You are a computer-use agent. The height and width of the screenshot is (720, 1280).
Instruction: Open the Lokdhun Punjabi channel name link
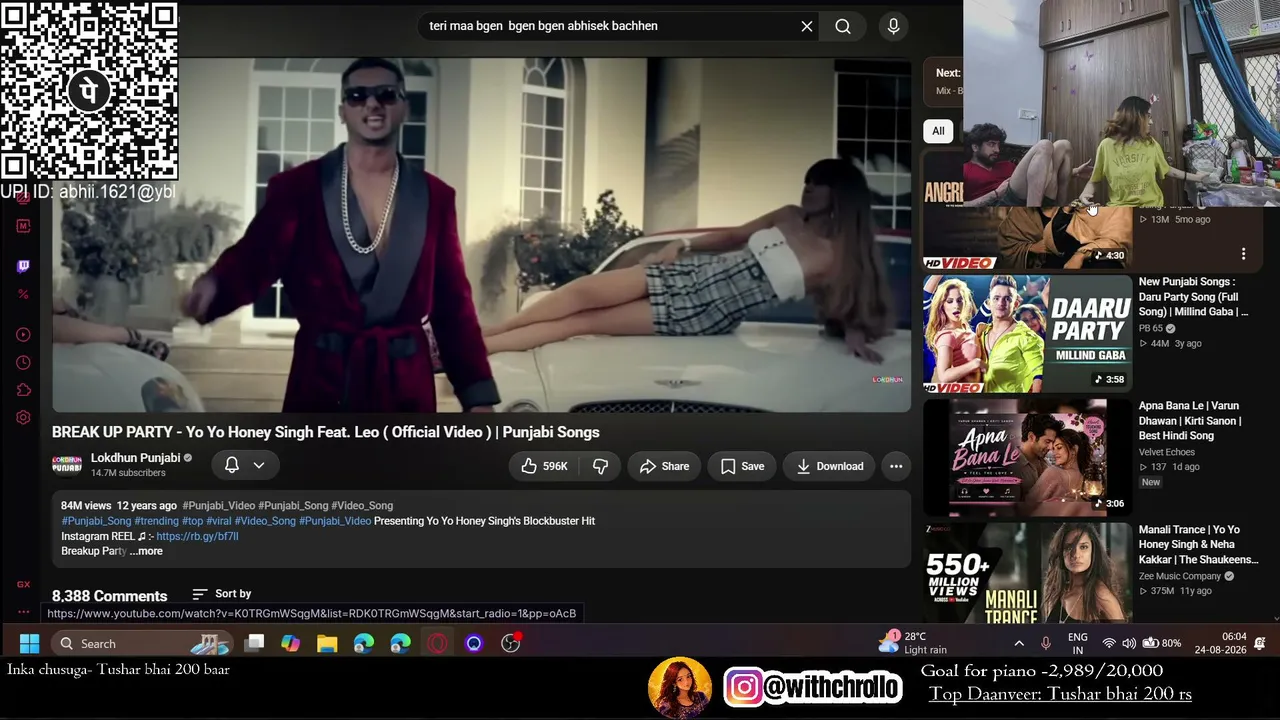(x=135, y=458)
